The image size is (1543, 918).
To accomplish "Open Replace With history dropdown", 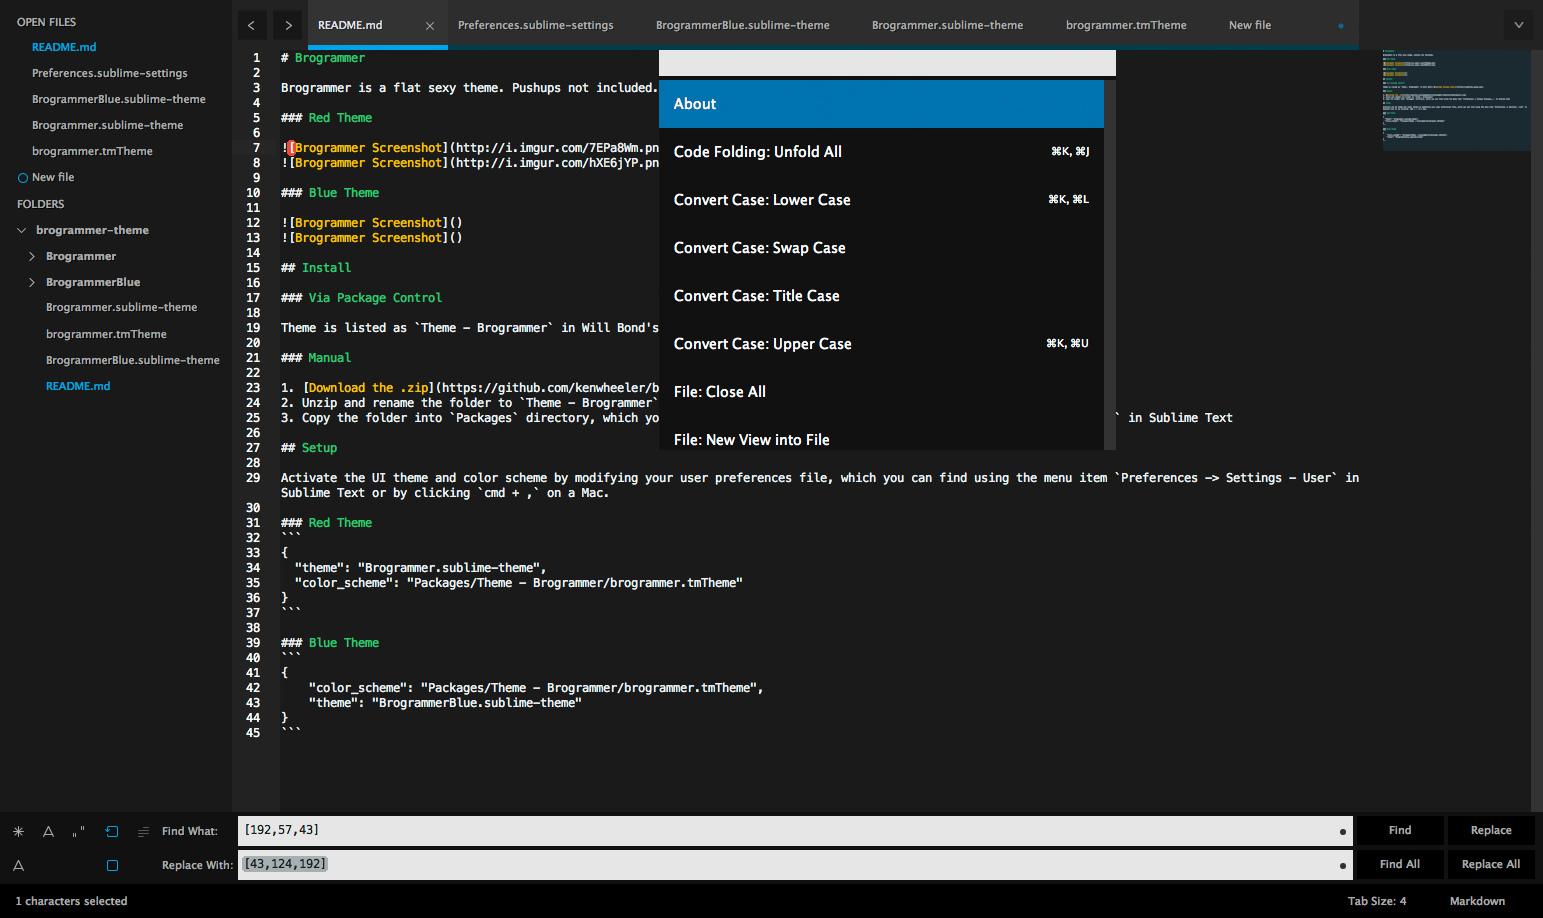I will click(1342, 865).
